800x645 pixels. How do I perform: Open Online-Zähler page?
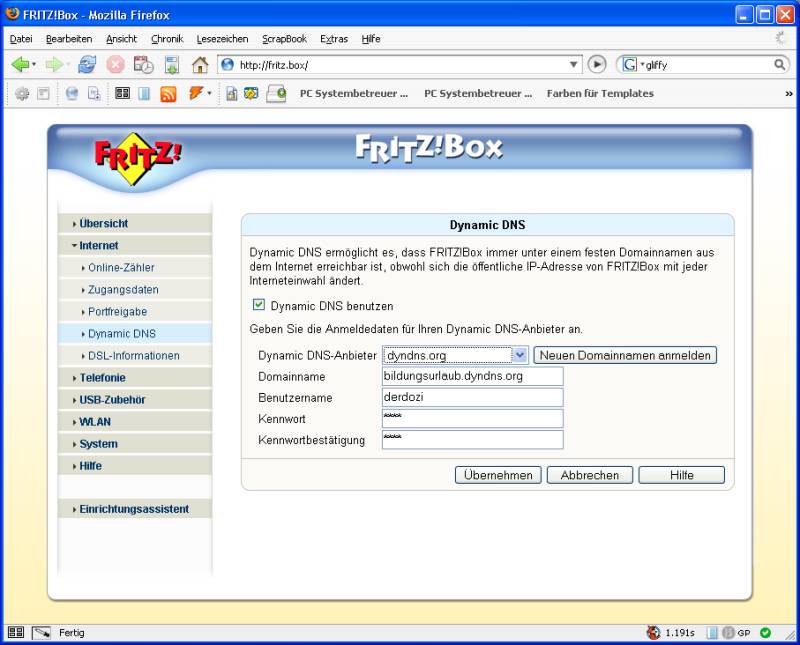point(135,267)
